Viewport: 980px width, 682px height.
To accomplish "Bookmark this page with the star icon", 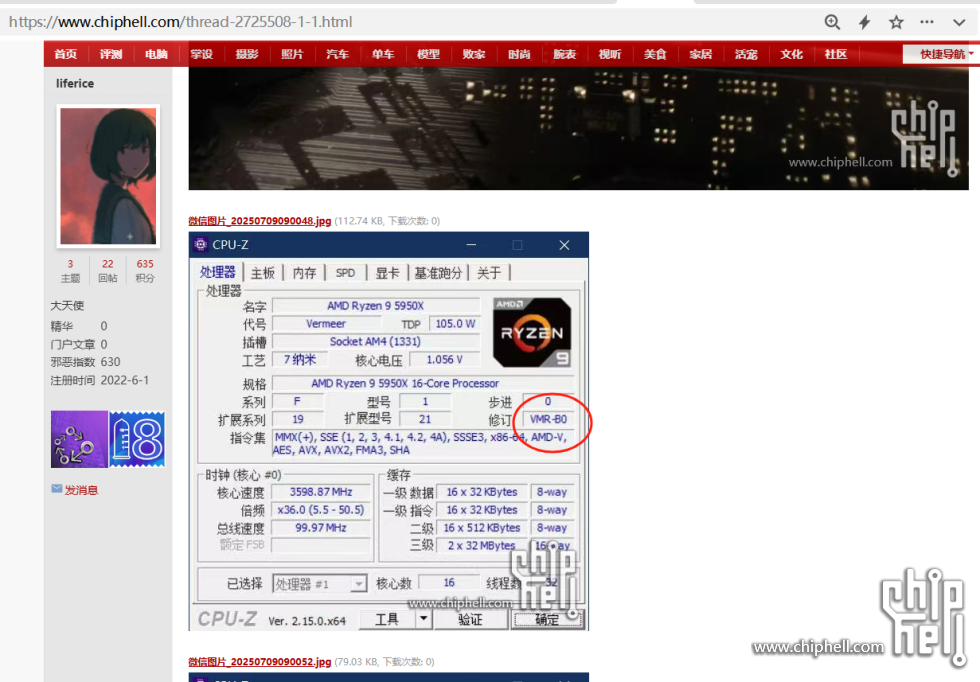I will (x=896, y=22).
